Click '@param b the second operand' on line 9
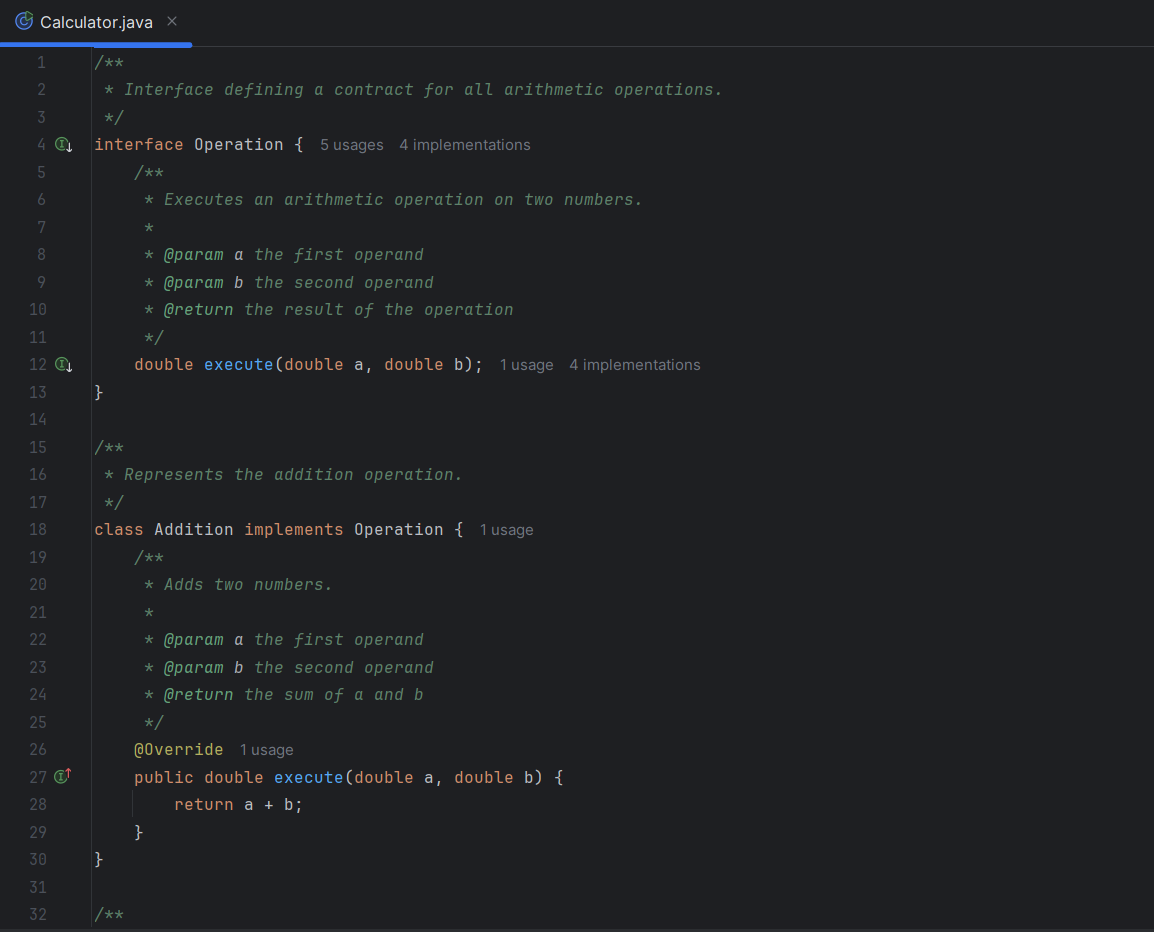Image resolution: width=1154 pixels, height=932 pixels. pos(299,283)
